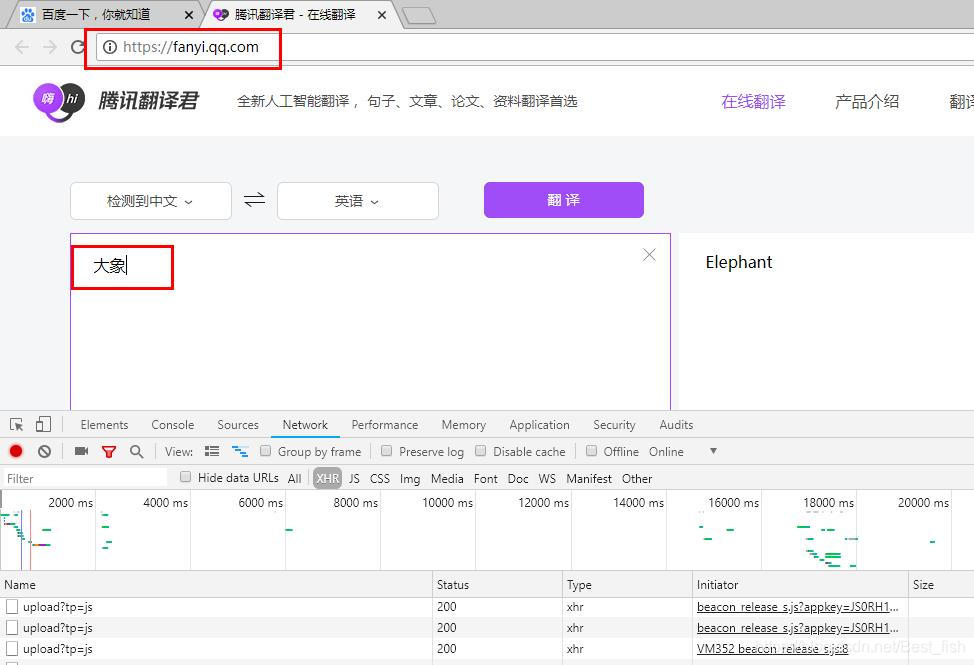
Task: Click the screenshot capture camera icon
Action: point(81,451)
